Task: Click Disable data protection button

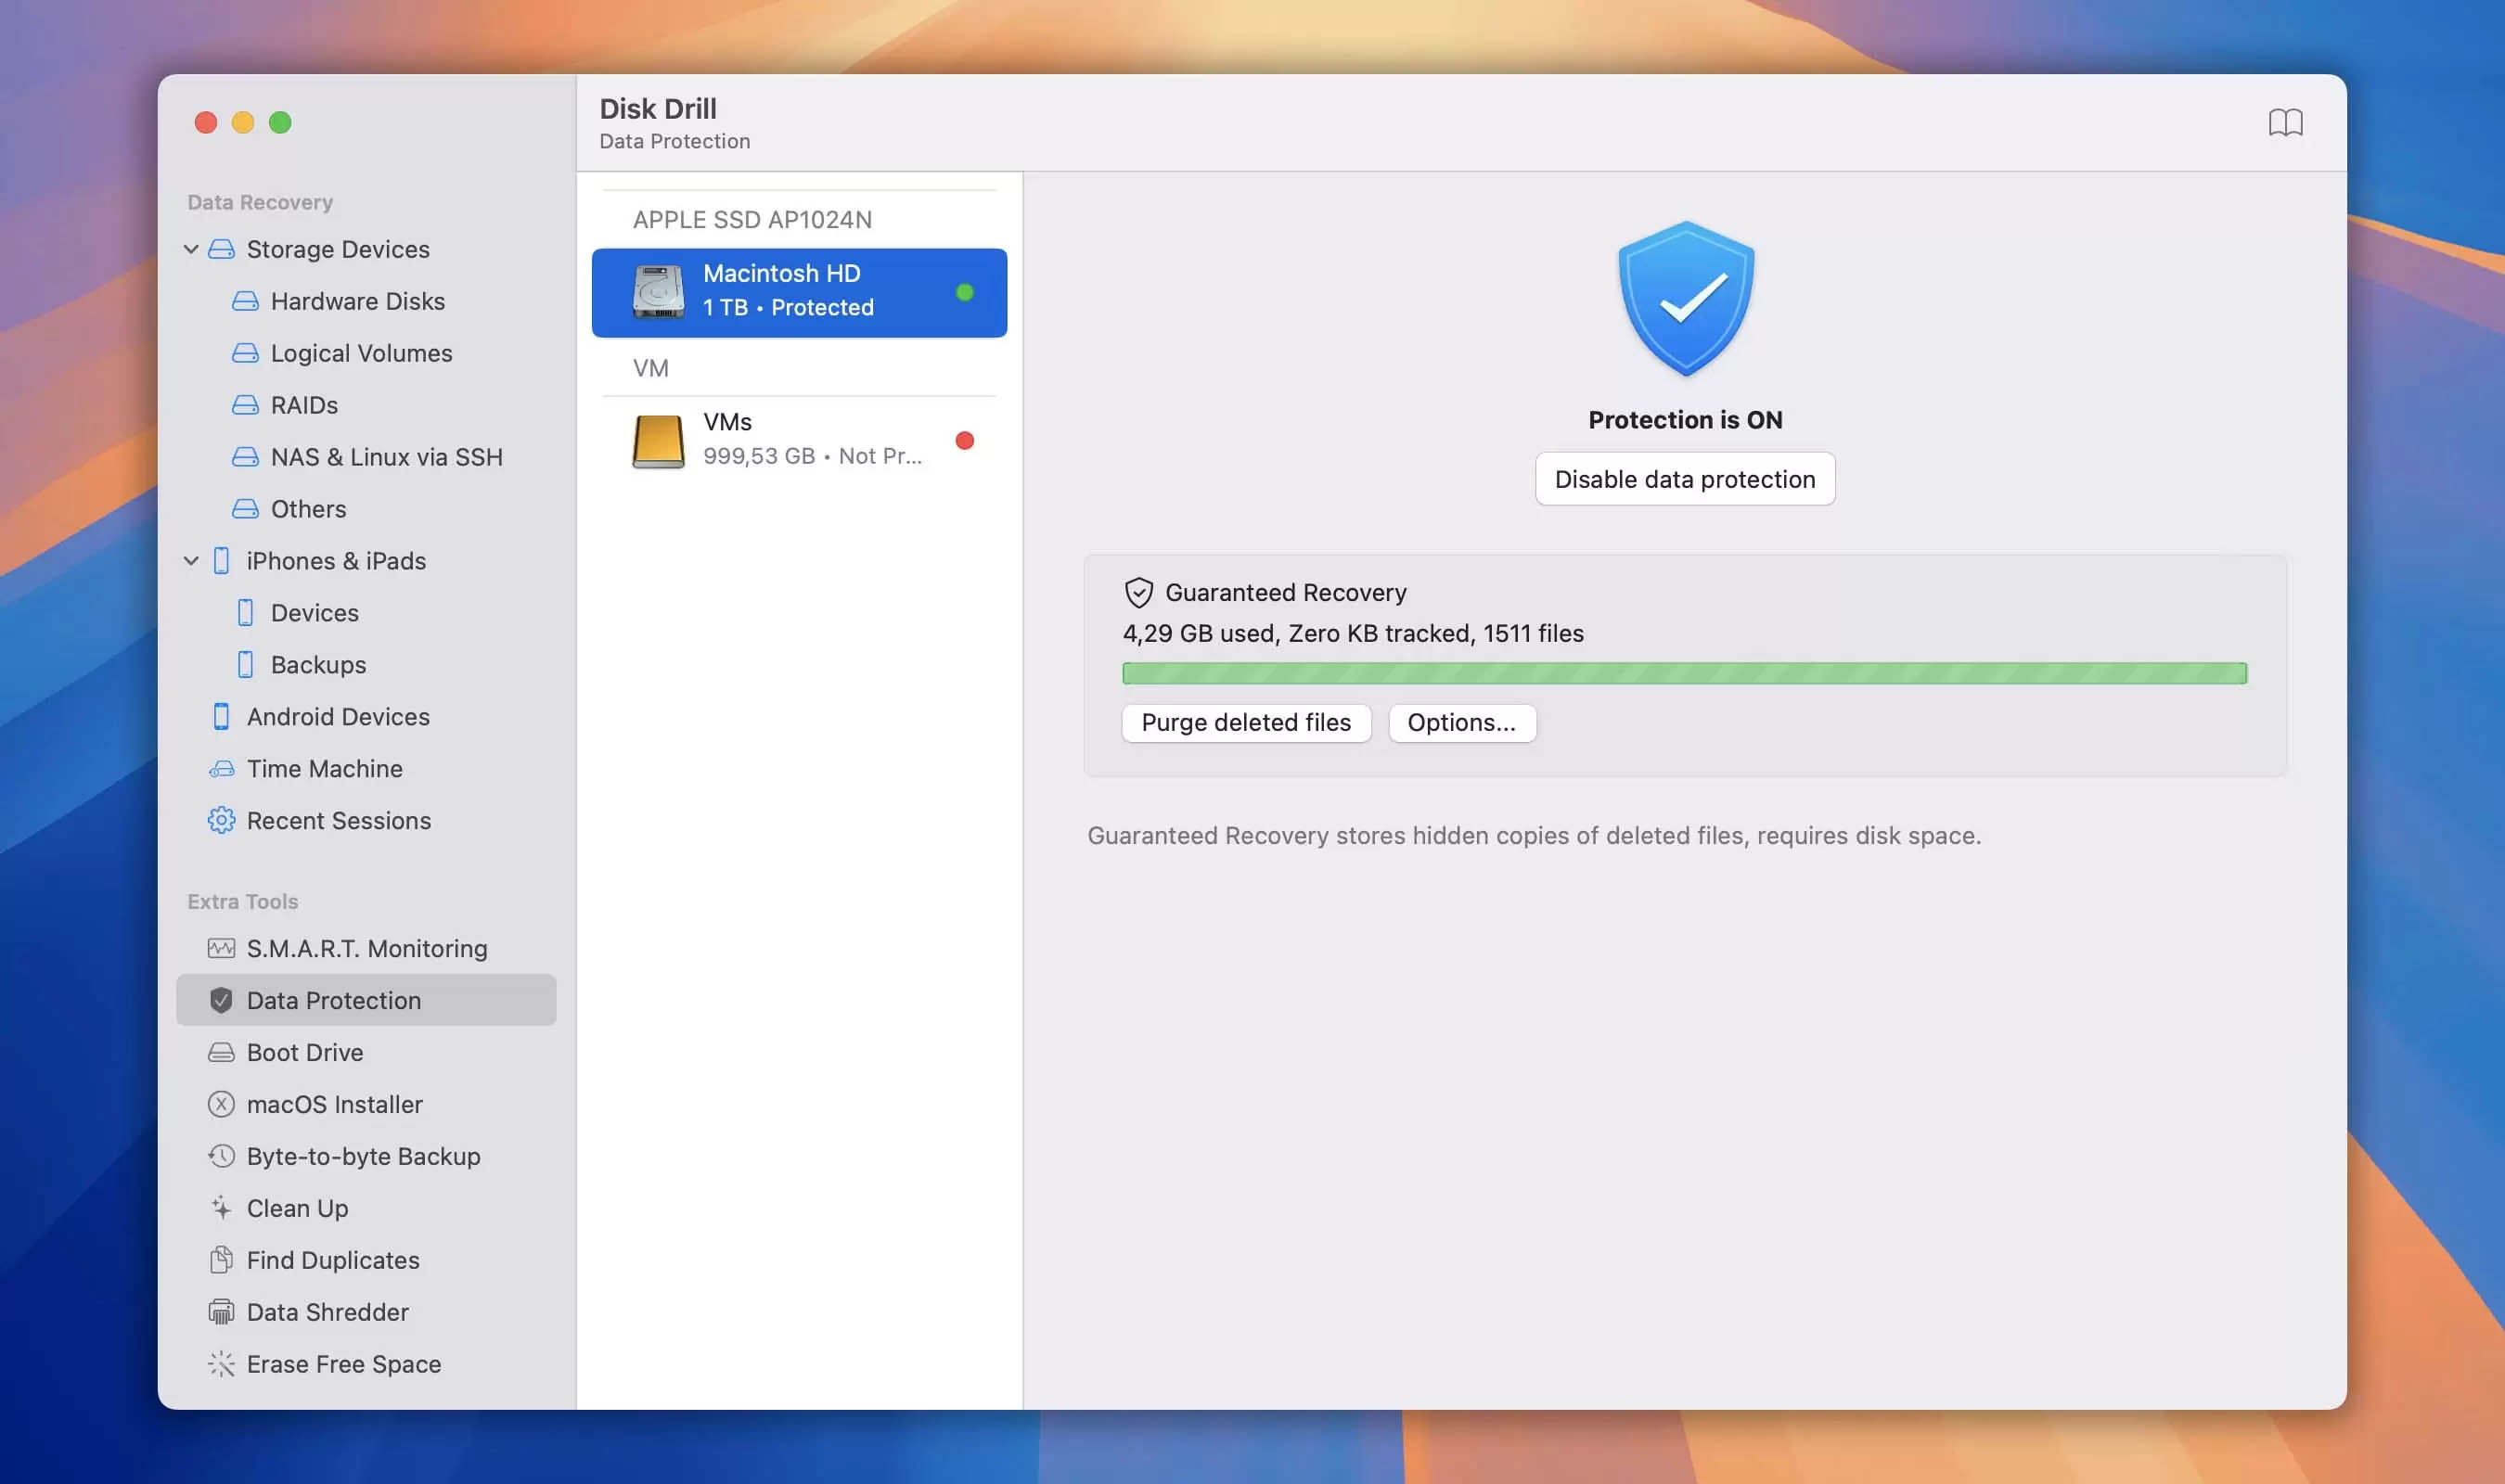Action: [1685, 479]
